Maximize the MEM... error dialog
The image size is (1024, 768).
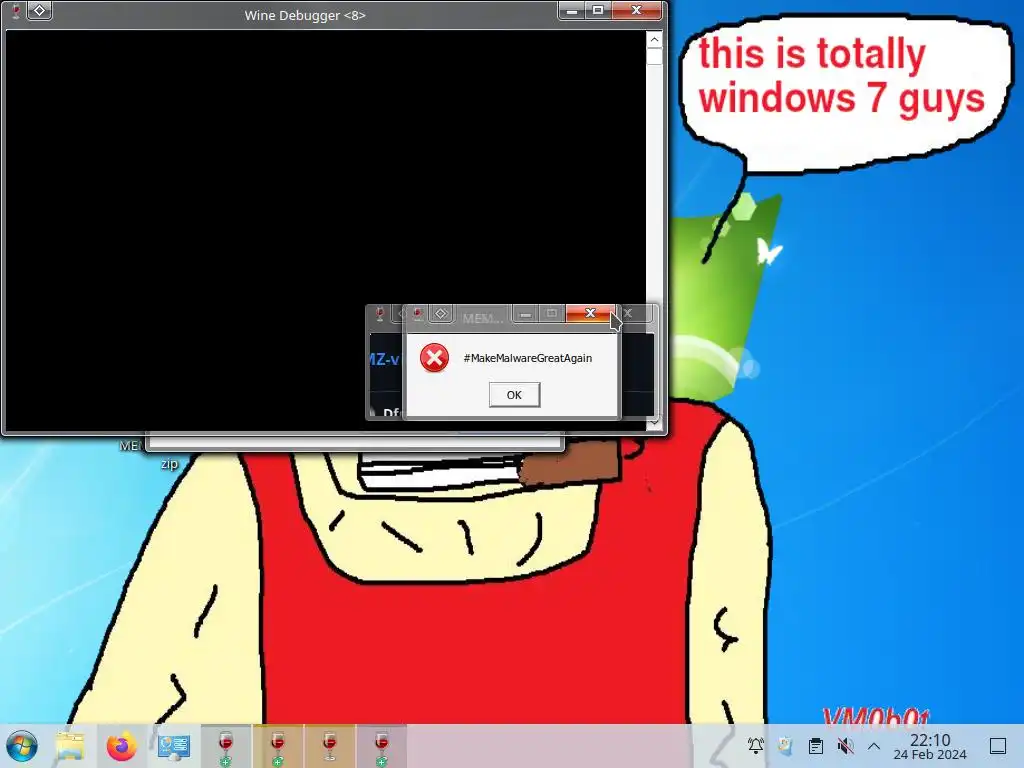(551, 314)
